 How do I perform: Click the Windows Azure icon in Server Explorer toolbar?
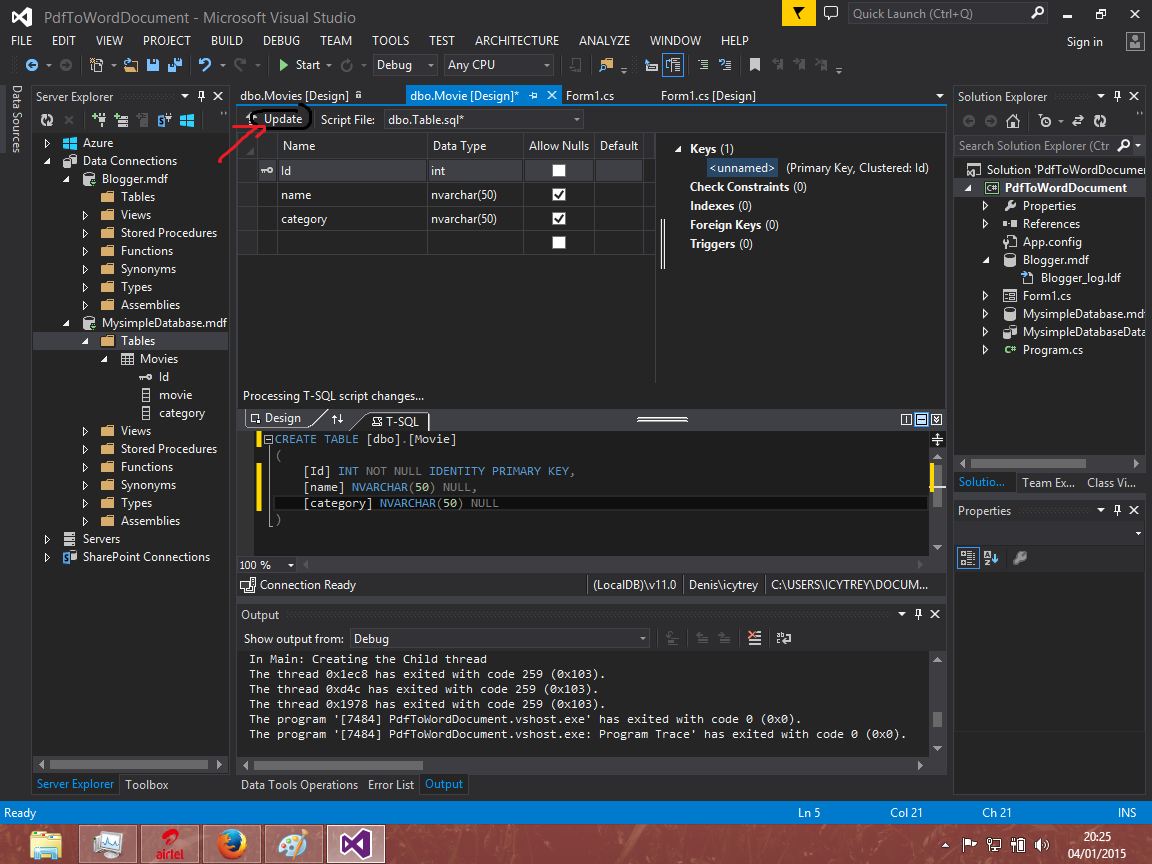(187, 120)
